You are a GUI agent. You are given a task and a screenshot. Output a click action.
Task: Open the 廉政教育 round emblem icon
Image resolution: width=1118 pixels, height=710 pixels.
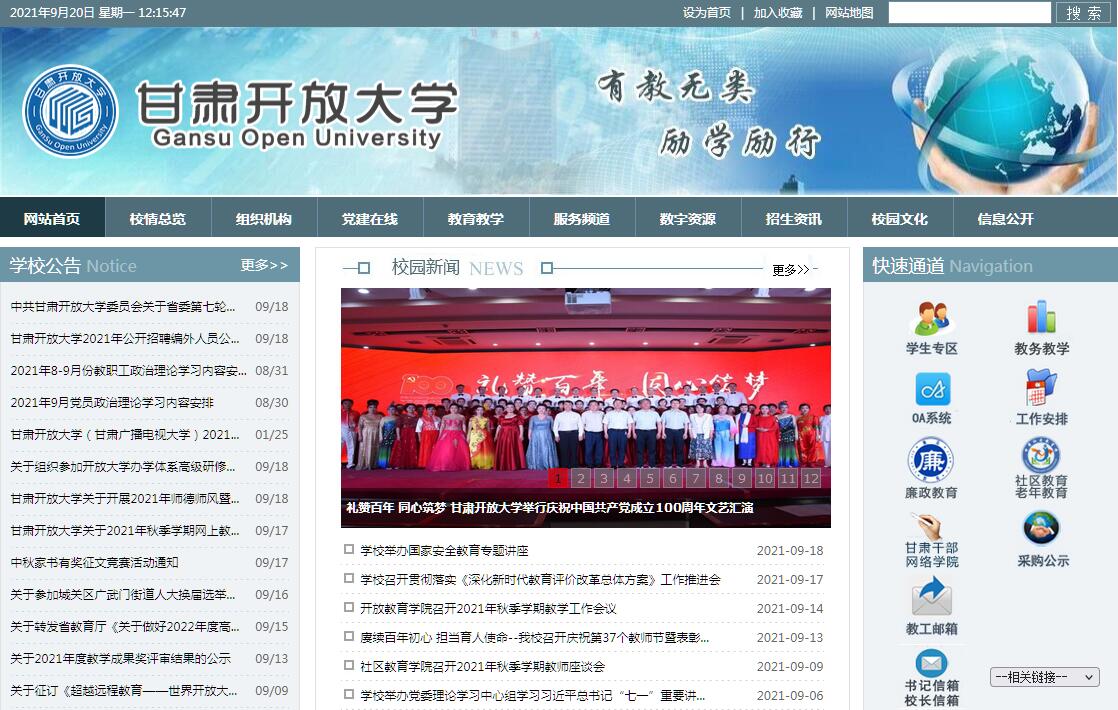[931, 461]
